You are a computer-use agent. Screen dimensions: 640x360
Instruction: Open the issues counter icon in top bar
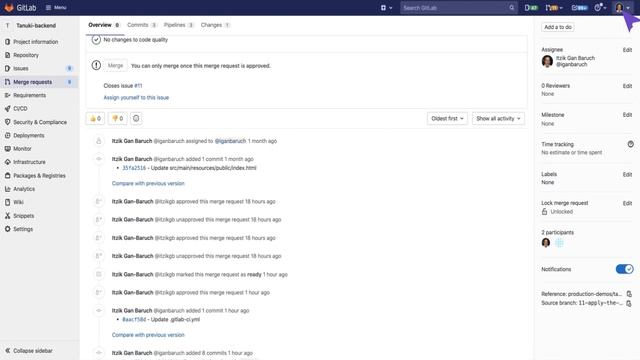[x=531, y=7]
